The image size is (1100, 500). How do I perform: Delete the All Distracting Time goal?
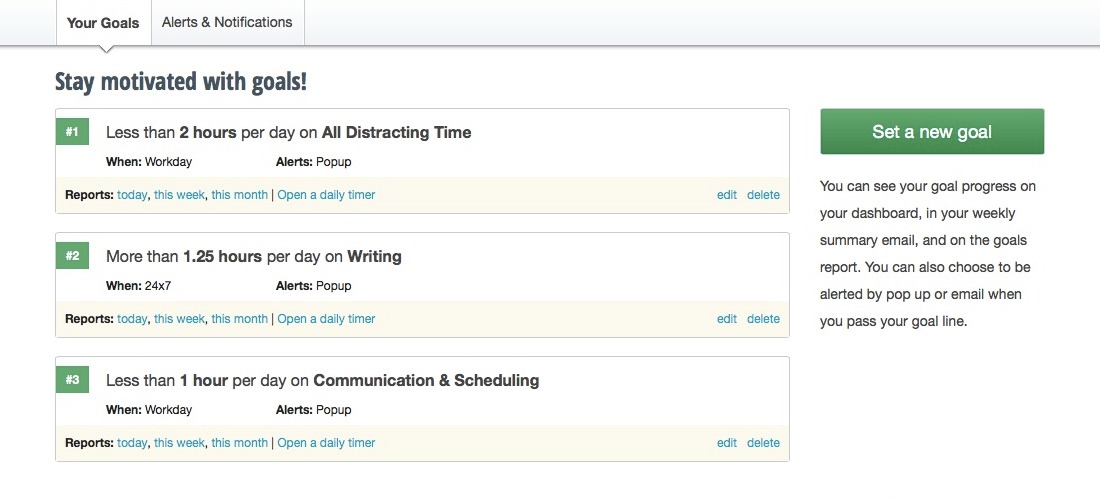[763, 195]
